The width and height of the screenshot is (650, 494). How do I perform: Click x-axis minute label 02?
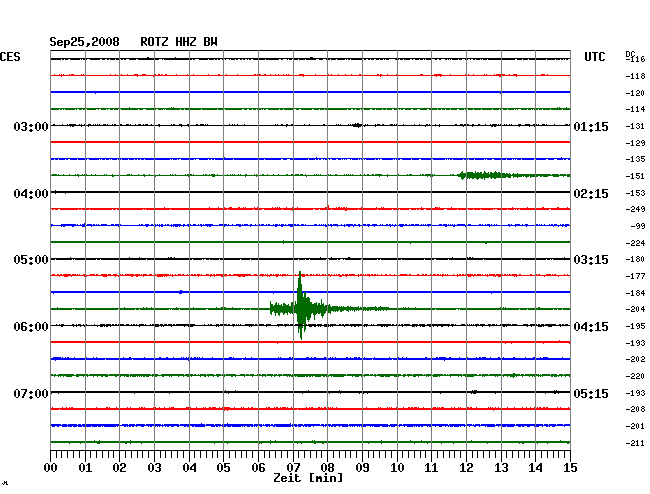point(119,467)
